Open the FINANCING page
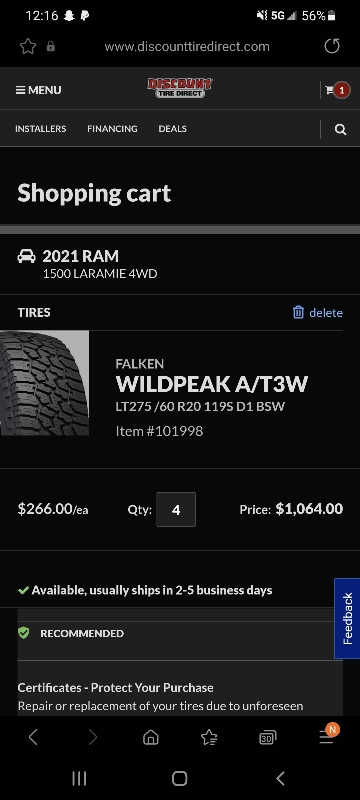 click(112, 129)
